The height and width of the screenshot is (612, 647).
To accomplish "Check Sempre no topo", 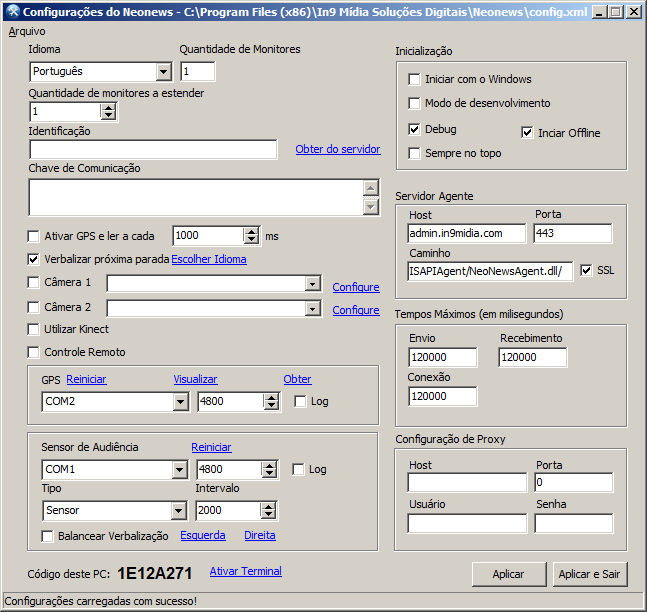I will [x=414, y=154].
